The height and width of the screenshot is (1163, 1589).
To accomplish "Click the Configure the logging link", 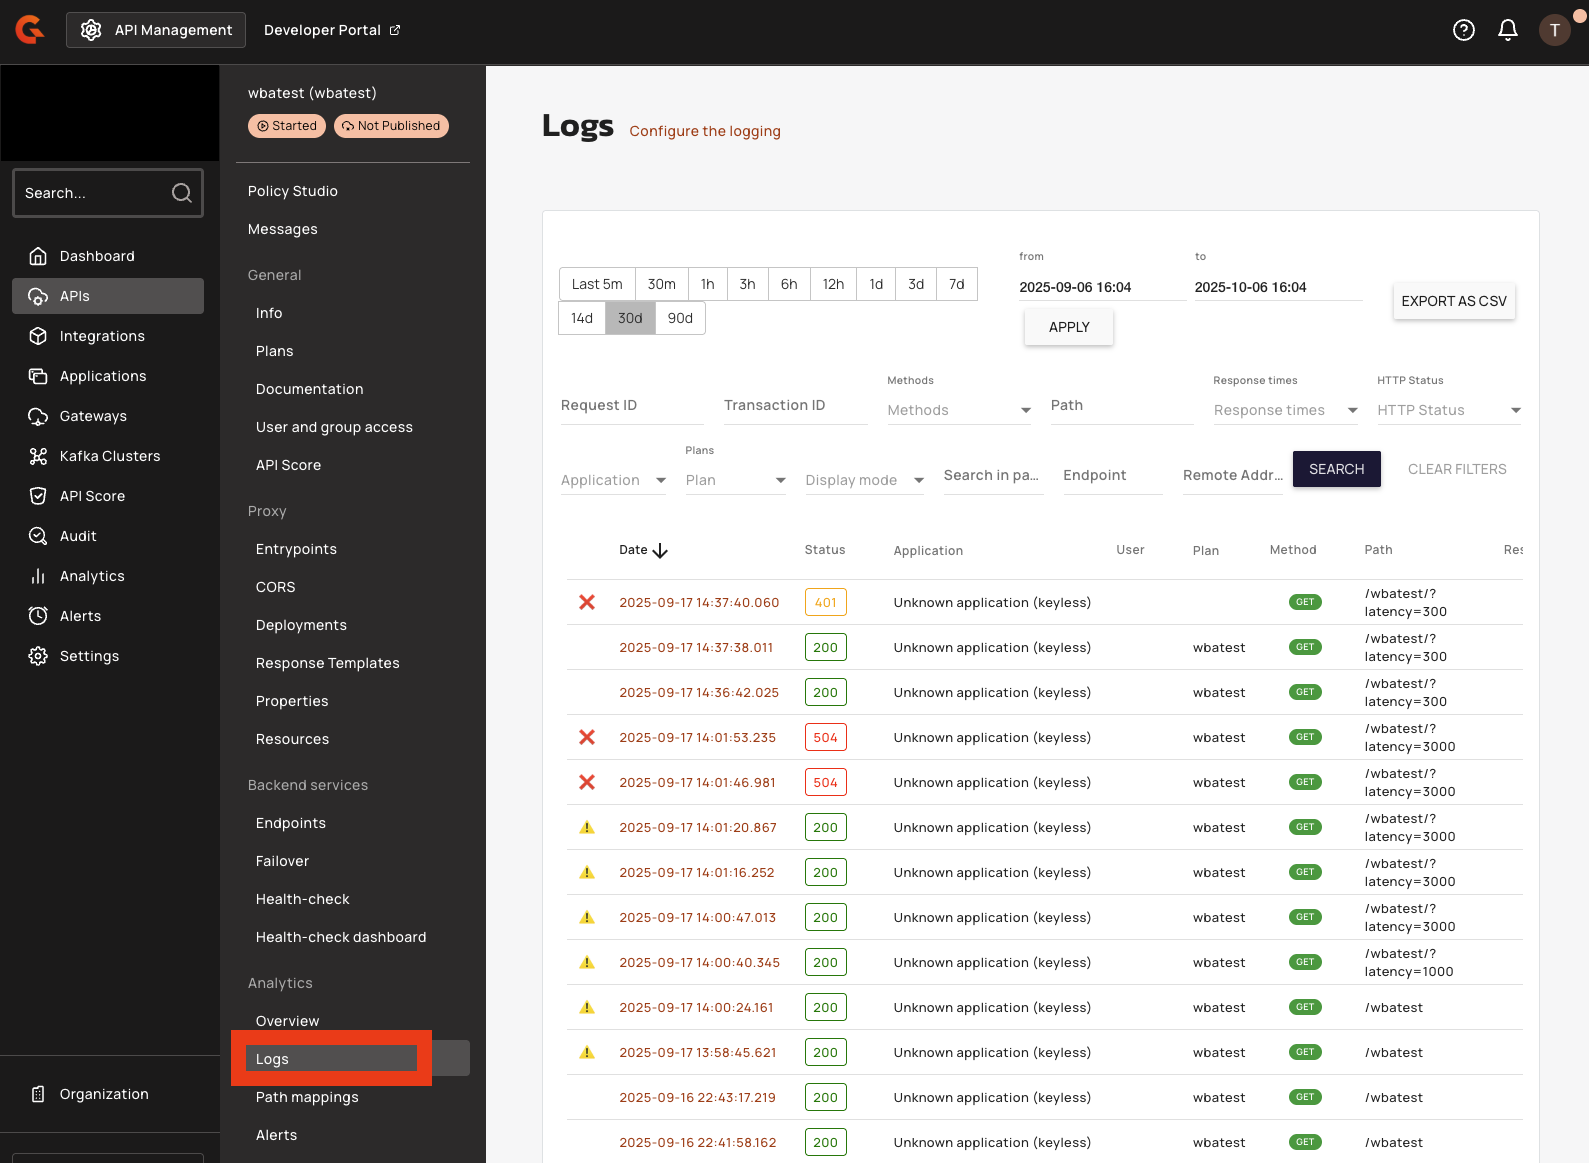I will tap(705, 131).
